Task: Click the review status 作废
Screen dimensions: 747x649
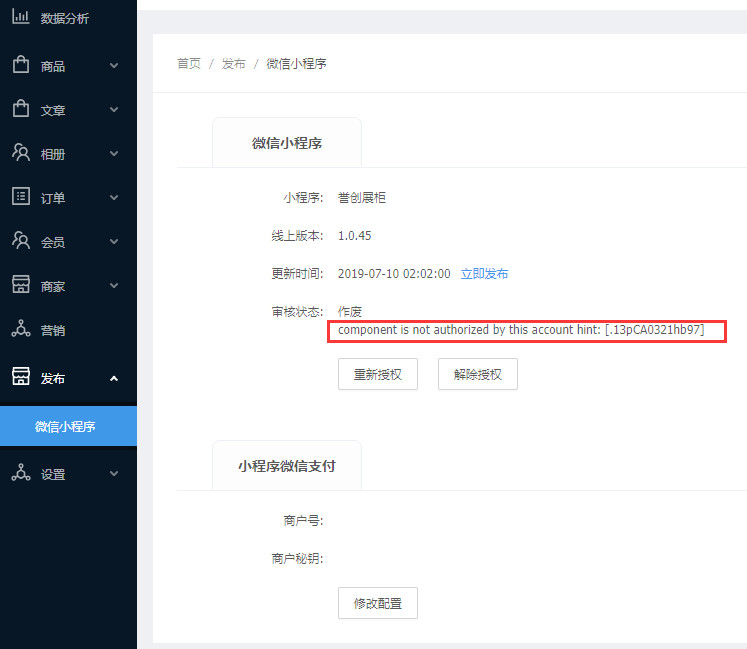Action: coord(350,312)
